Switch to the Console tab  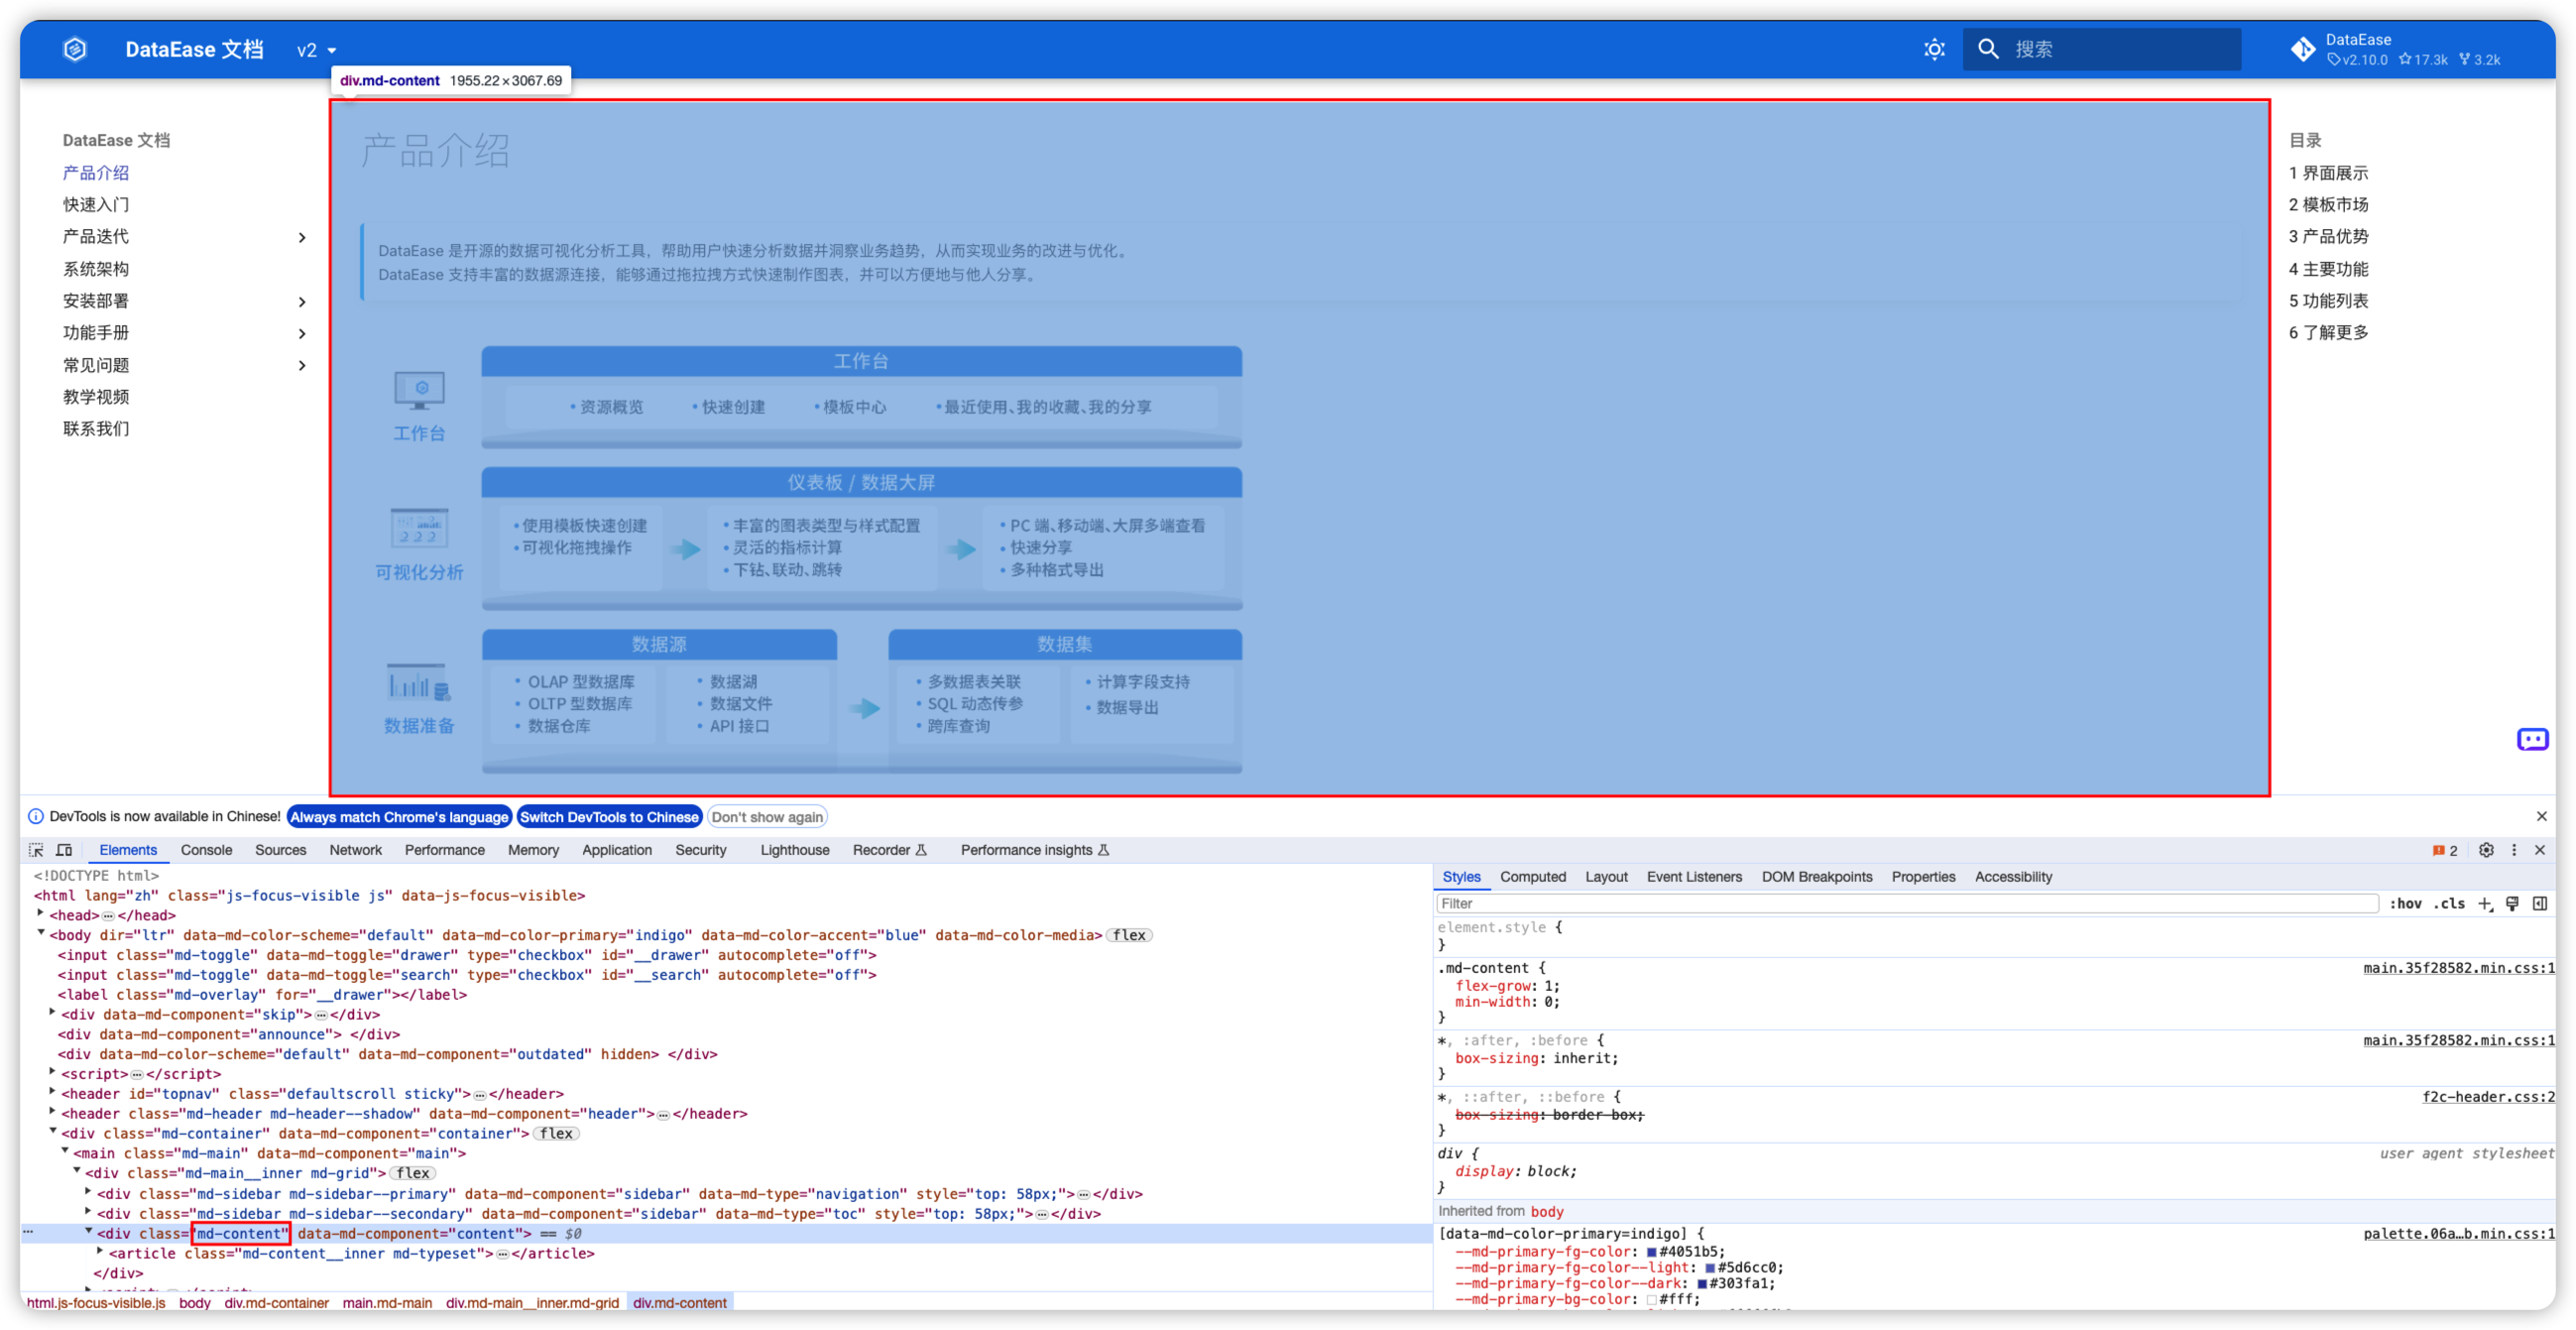206,850
